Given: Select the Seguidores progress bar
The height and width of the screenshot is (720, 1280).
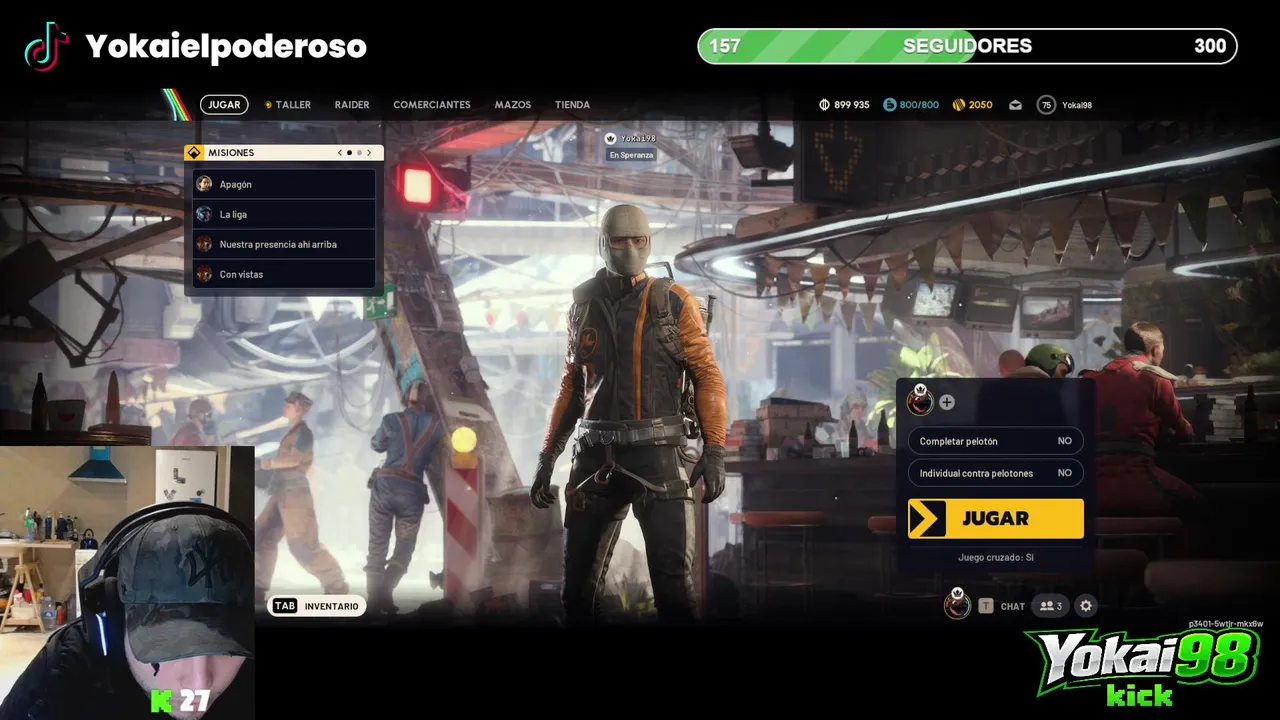Looking at the screenshot, I should click(967, 46).
